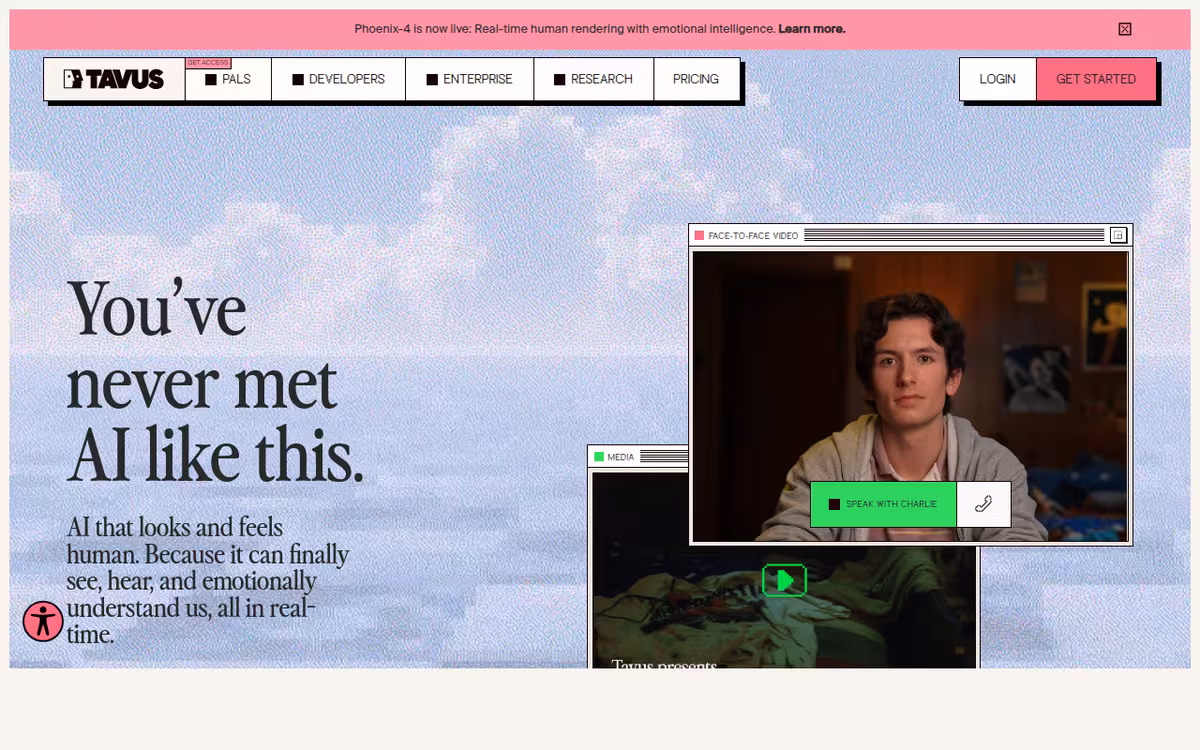
Task: Click the MEDIA window title label
Action: [621, 457]
